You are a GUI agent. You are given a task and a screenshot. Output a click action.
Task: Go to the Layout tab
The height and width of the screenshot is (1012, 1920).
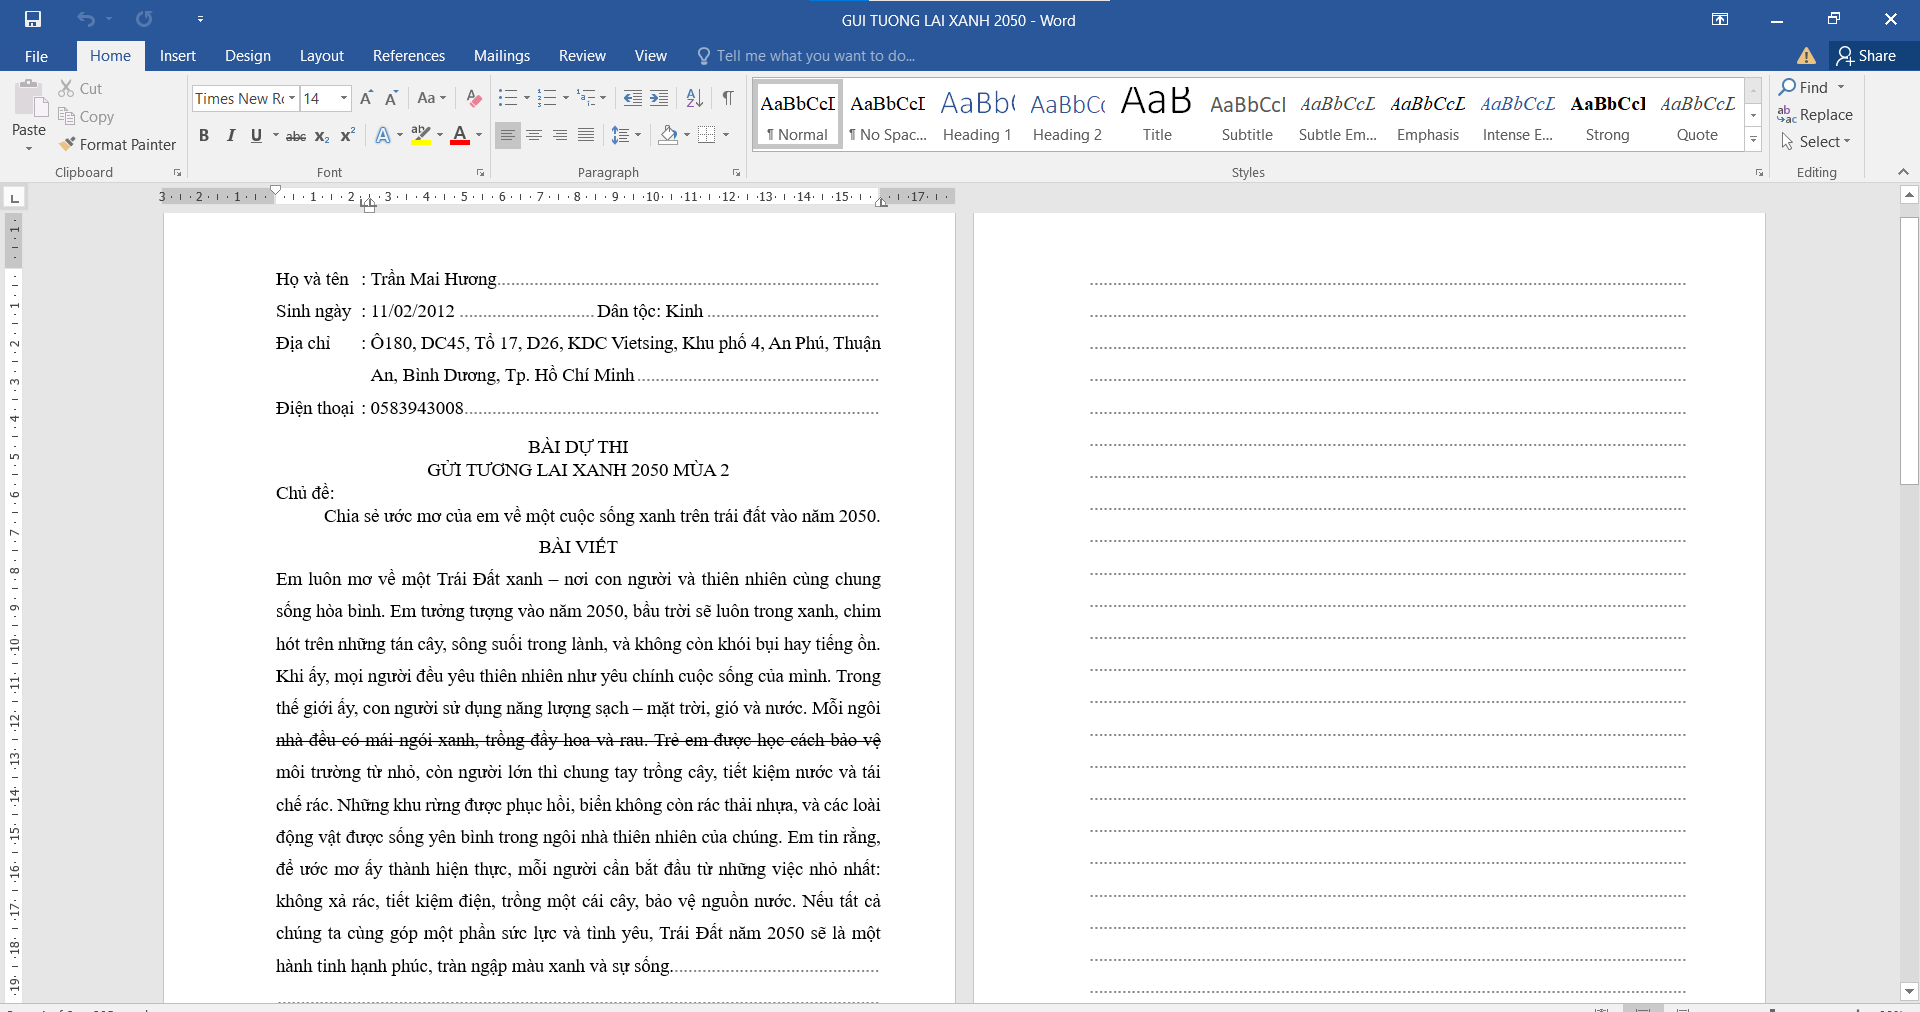coord(322,56)
